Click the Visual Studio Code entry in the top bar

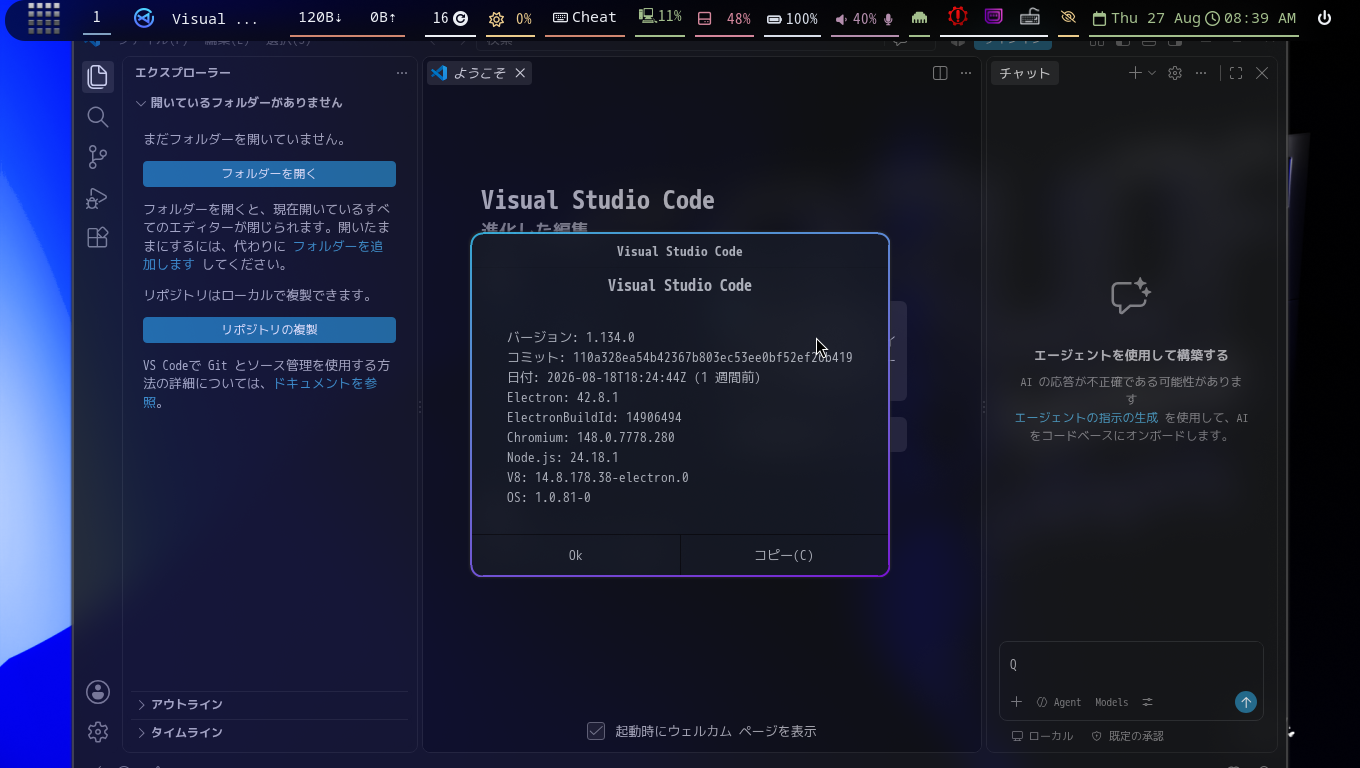tap(196, 18)
